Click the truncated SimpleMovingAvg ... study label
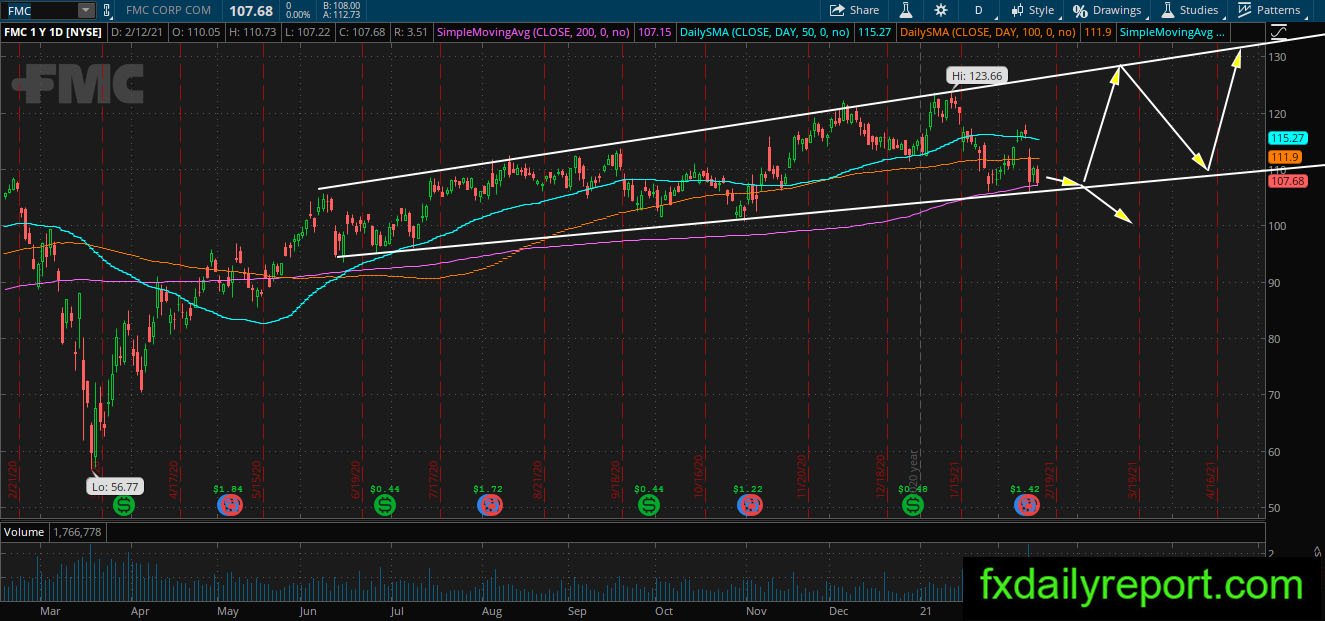The height and width of the screenshot is (621, 1325). click(1172, 32)
